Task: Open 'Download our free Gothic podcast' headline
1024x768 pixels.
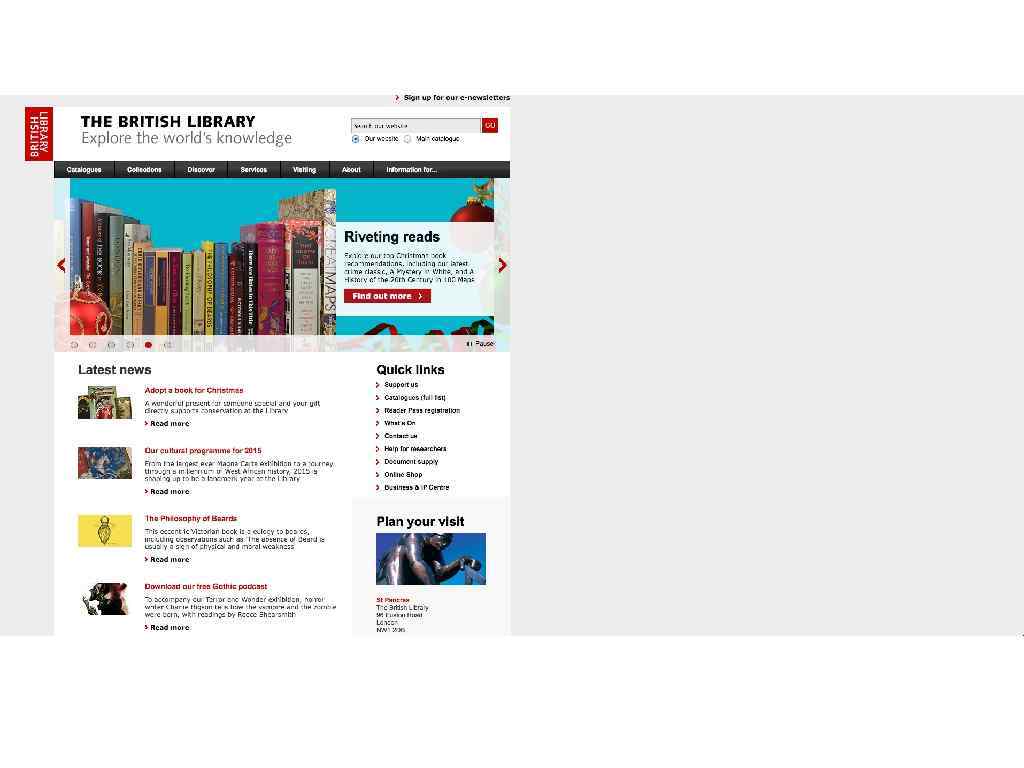Action: (x=206, y=586)
